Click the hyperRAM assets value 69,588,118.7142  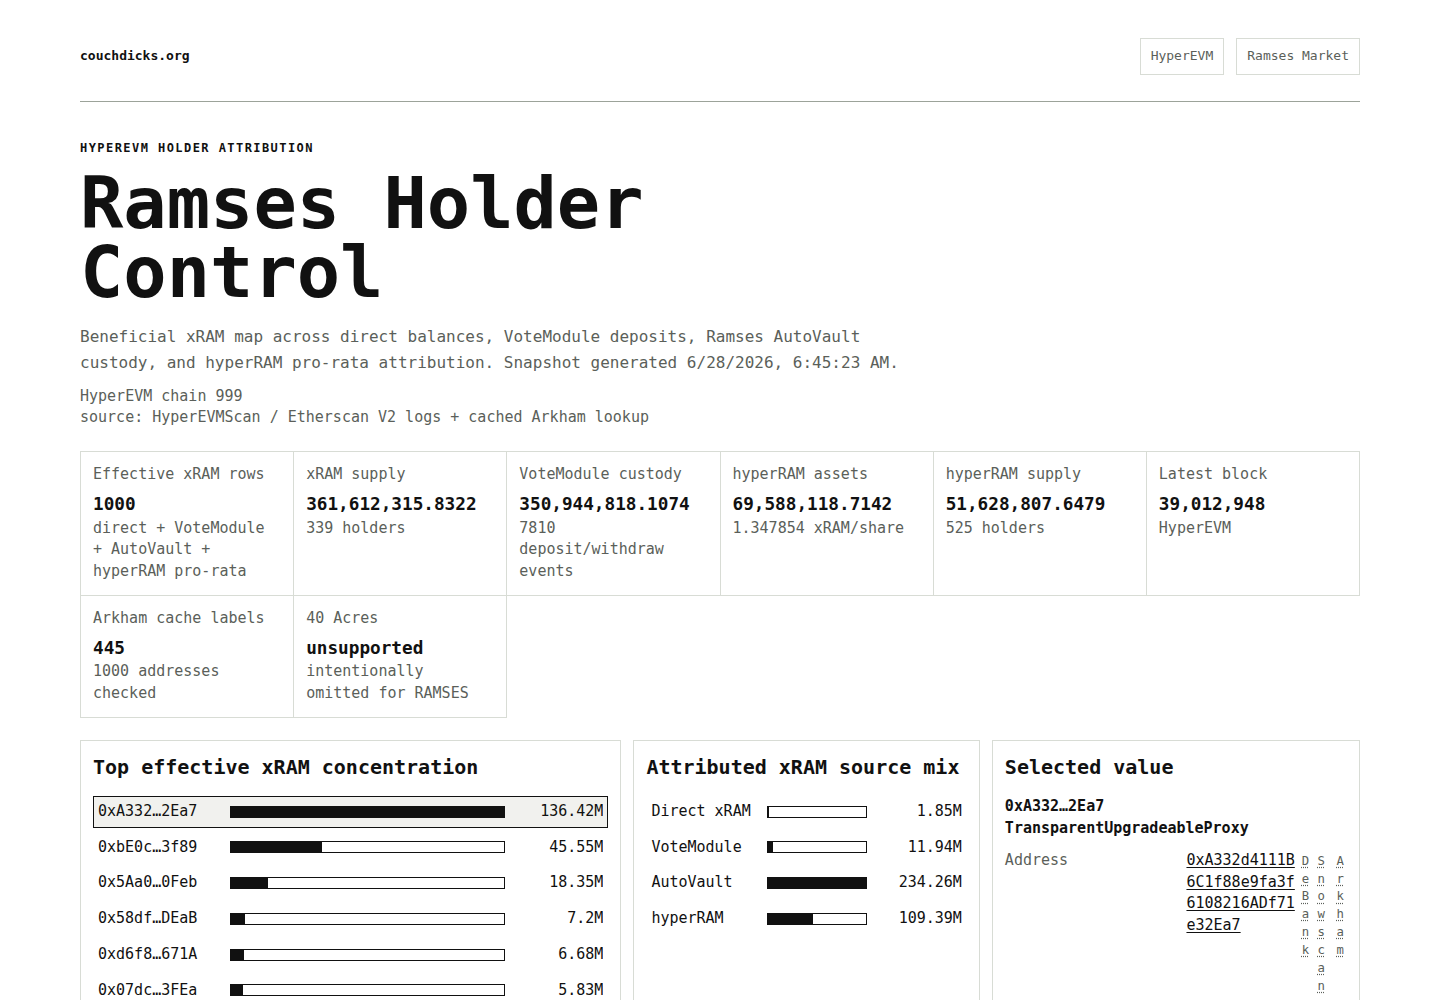(x=812, y=504)
